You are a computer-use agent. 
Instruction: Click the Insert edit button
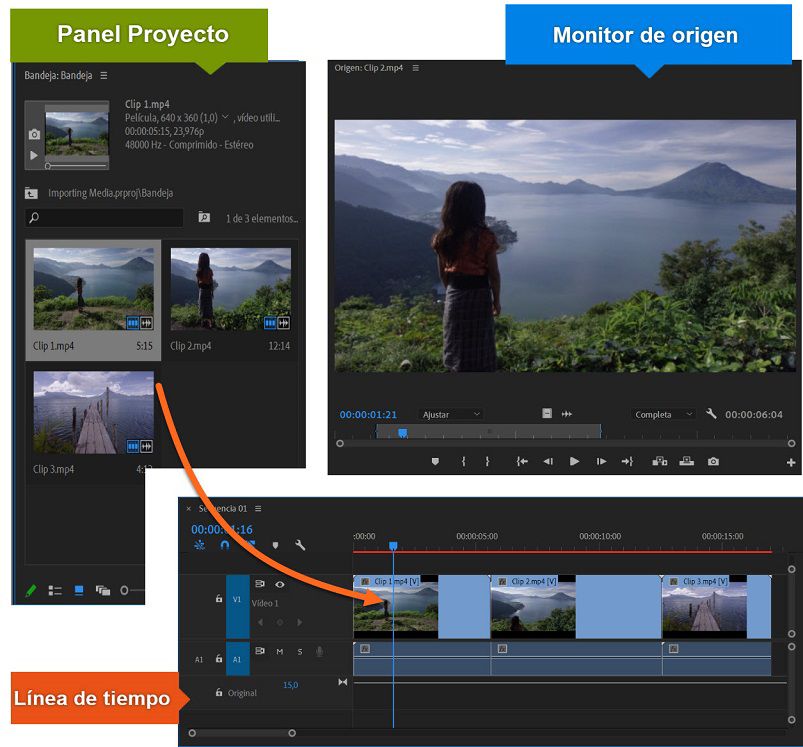pyautogui.click(x=660, y=461)
